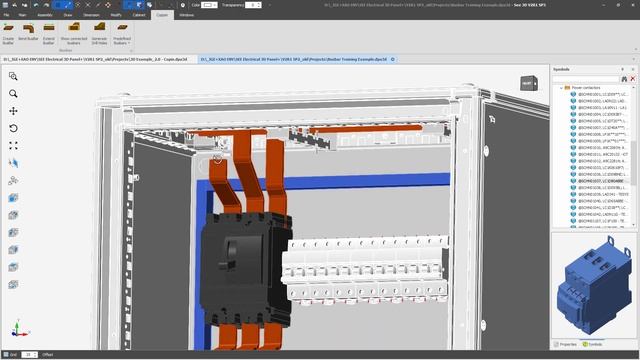Viewport: 640px width, 360px height.
Task: Click the undo arrow in quick access toolbar
Action: [36, 5]
